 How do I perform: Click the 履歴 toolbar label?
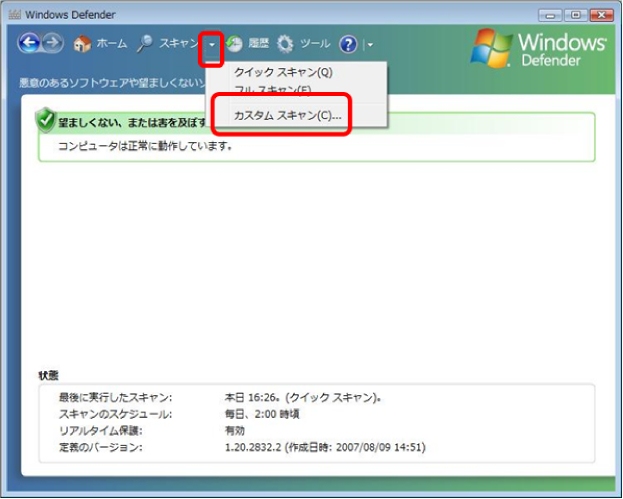point(258,45)
